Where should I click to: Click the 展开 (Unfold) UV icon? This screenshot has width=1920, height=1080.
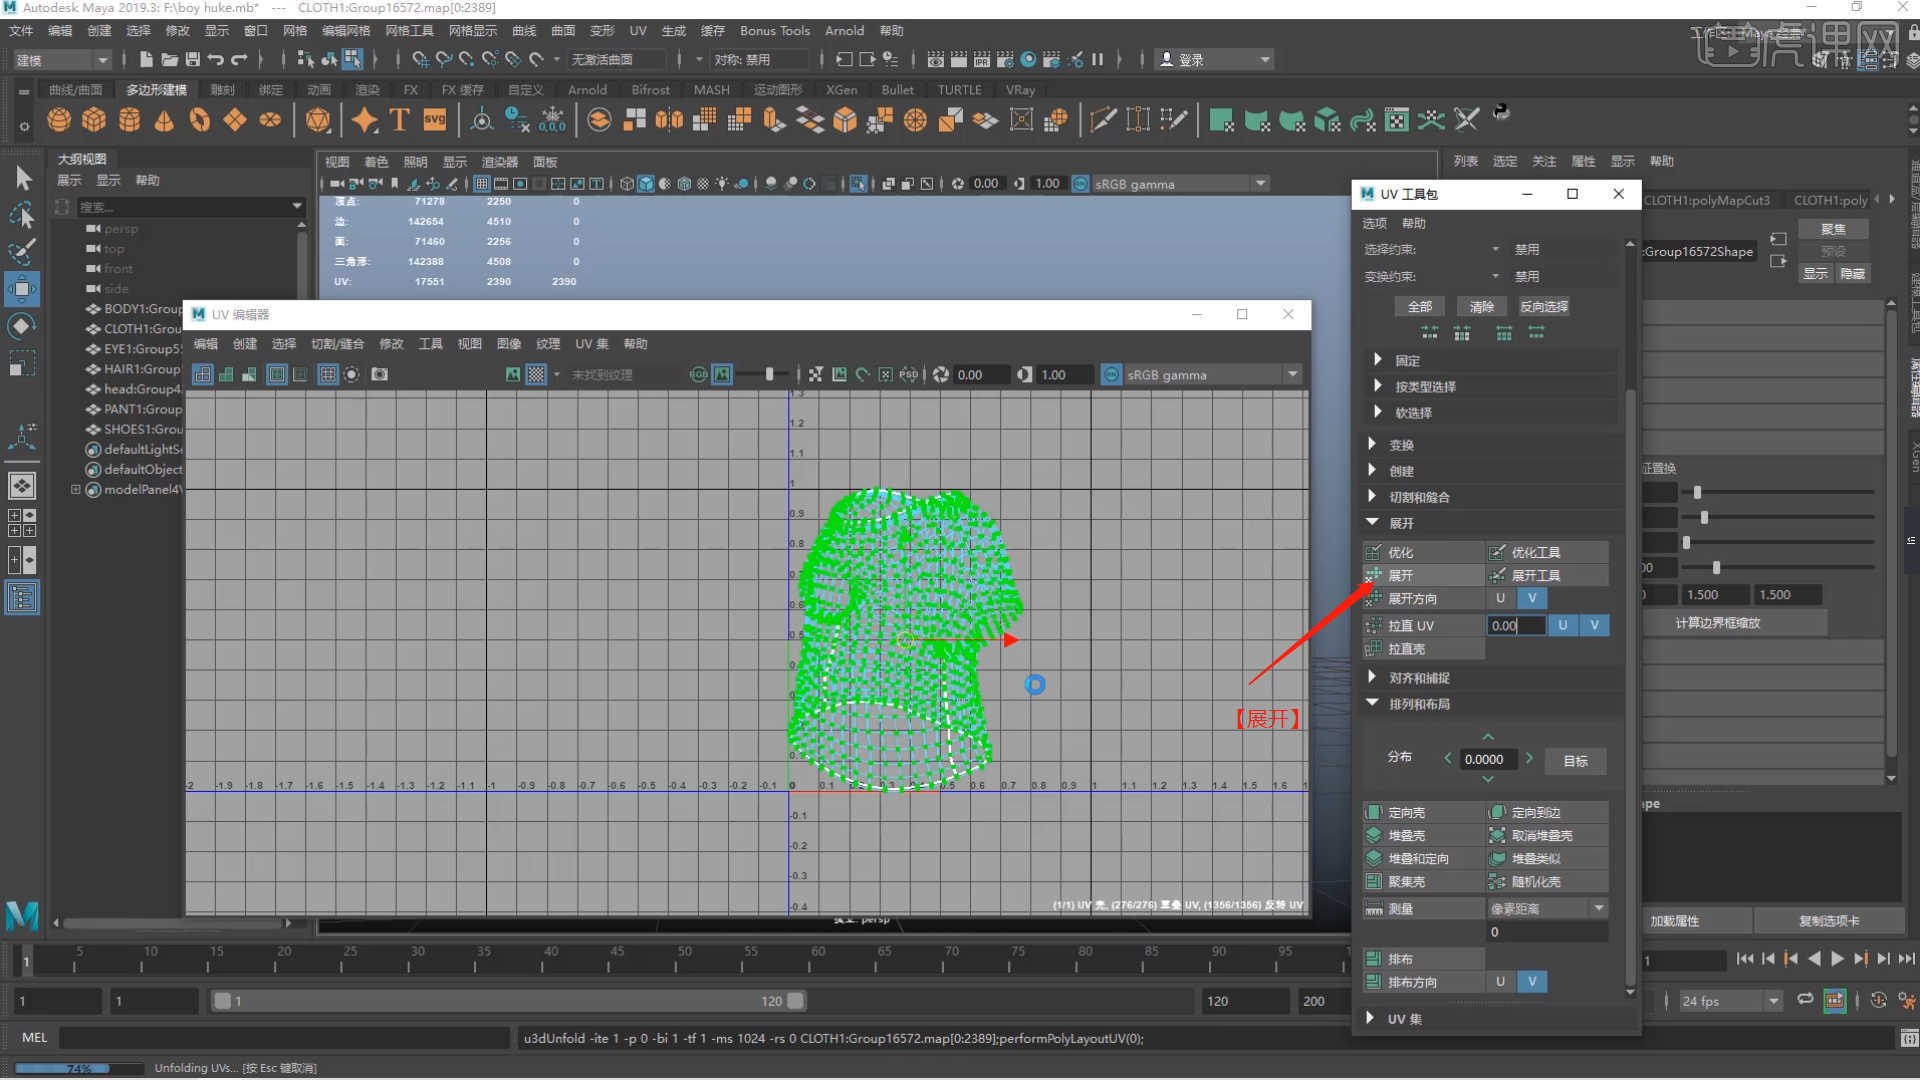[1374, 575]
